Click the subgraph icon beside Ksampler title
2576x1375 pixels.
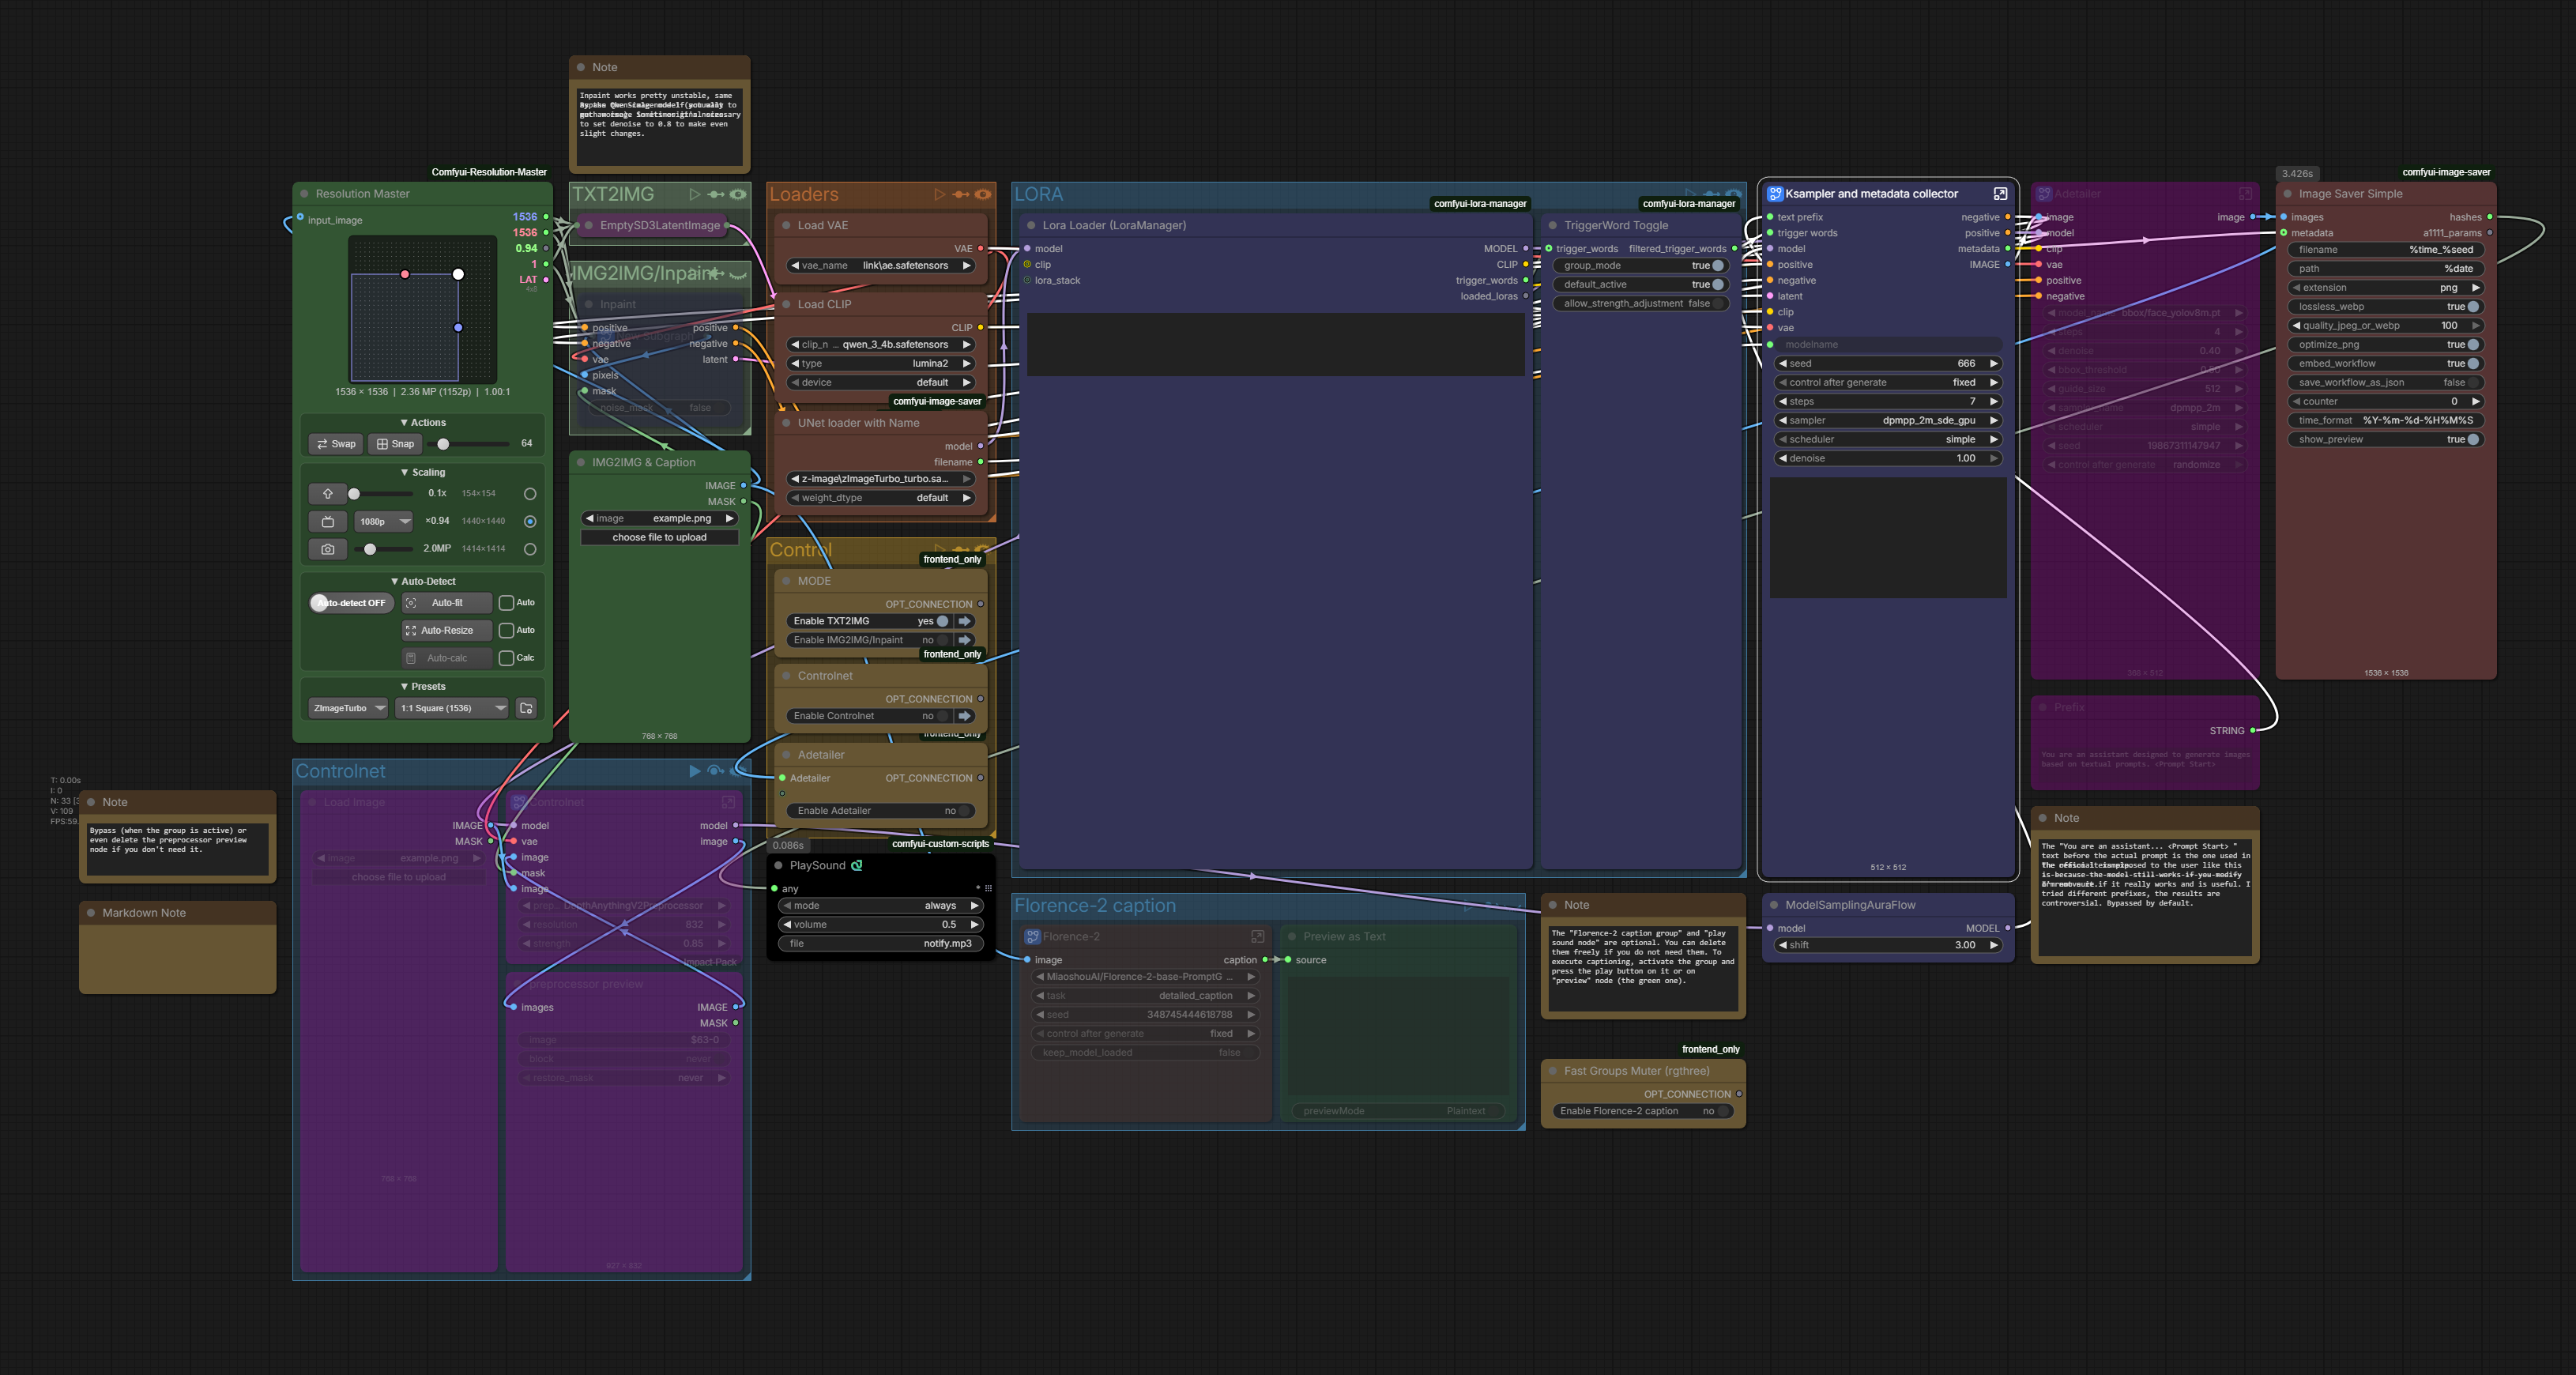[x=1775, y=194]
